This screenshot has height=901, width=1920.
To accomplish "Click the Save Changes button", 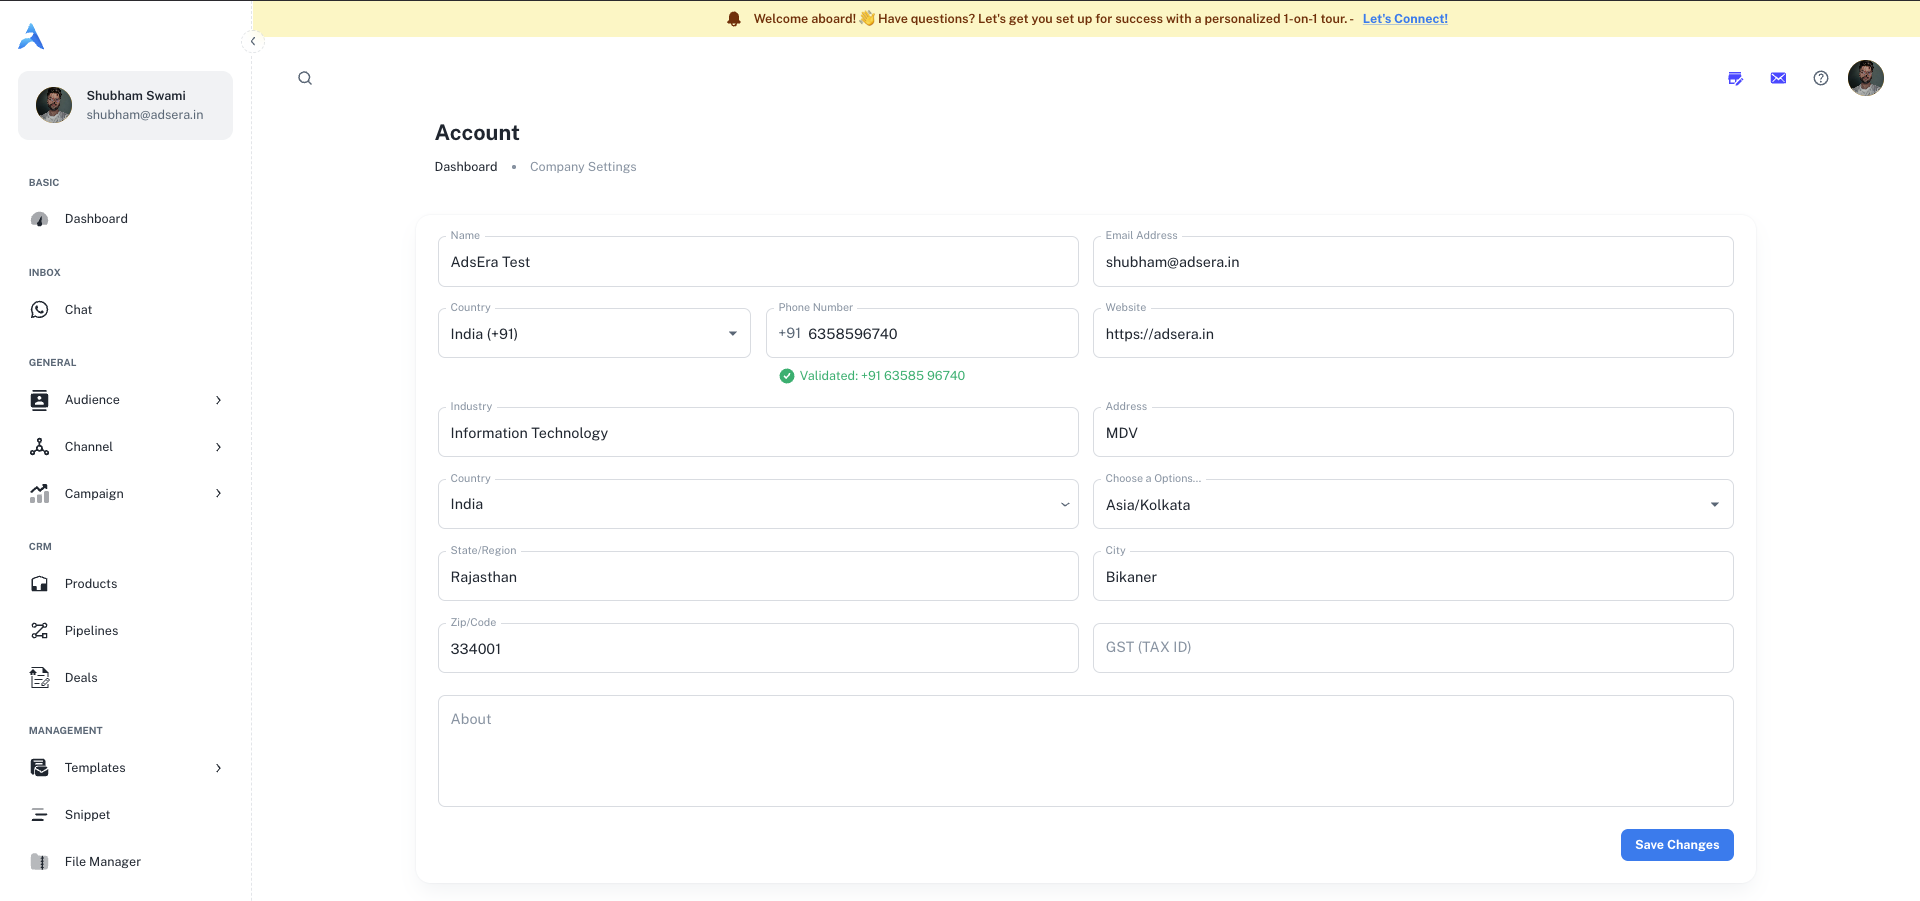I will coord(1676,845).
